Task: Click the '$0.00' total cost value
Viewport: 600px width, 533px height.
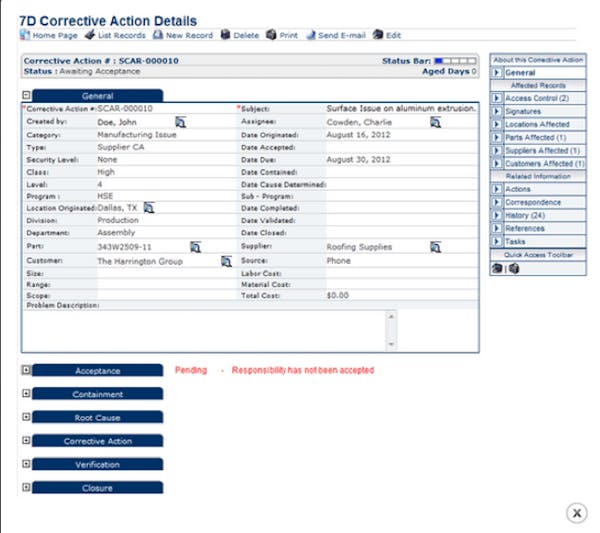Action: 338,295
